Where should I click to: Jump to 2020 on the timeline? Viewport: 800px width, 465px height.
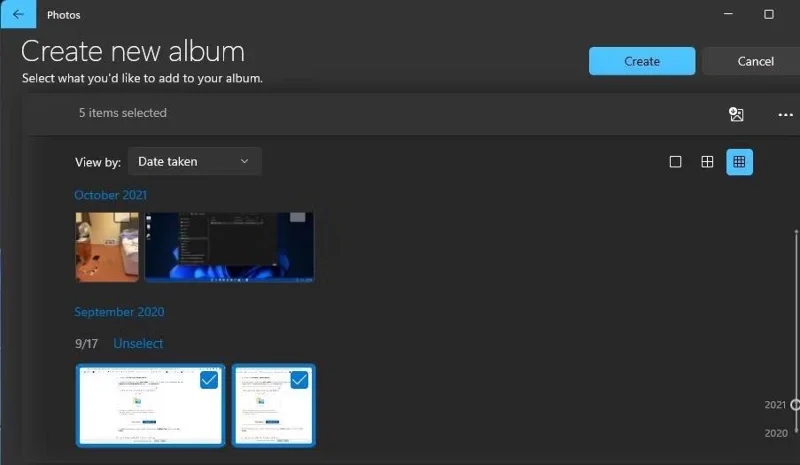click(x=776, y=433)
